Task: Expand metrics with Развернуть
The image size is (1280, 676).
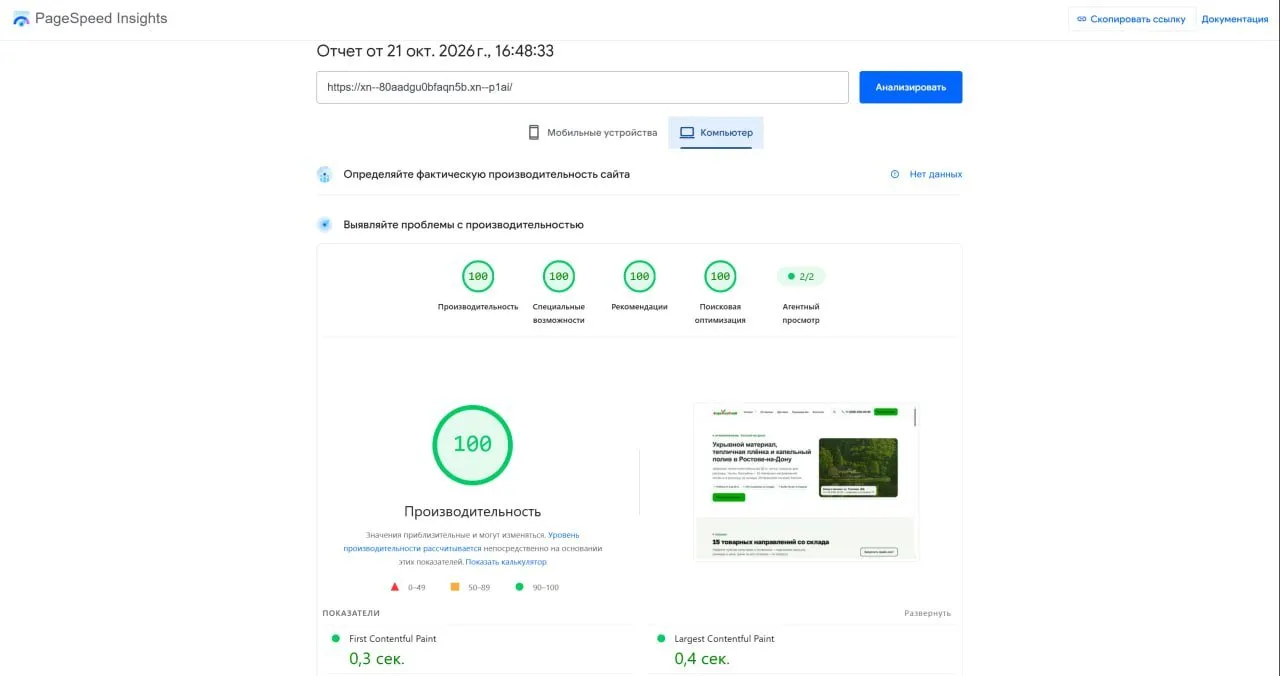Action: (x=928, y=613)
